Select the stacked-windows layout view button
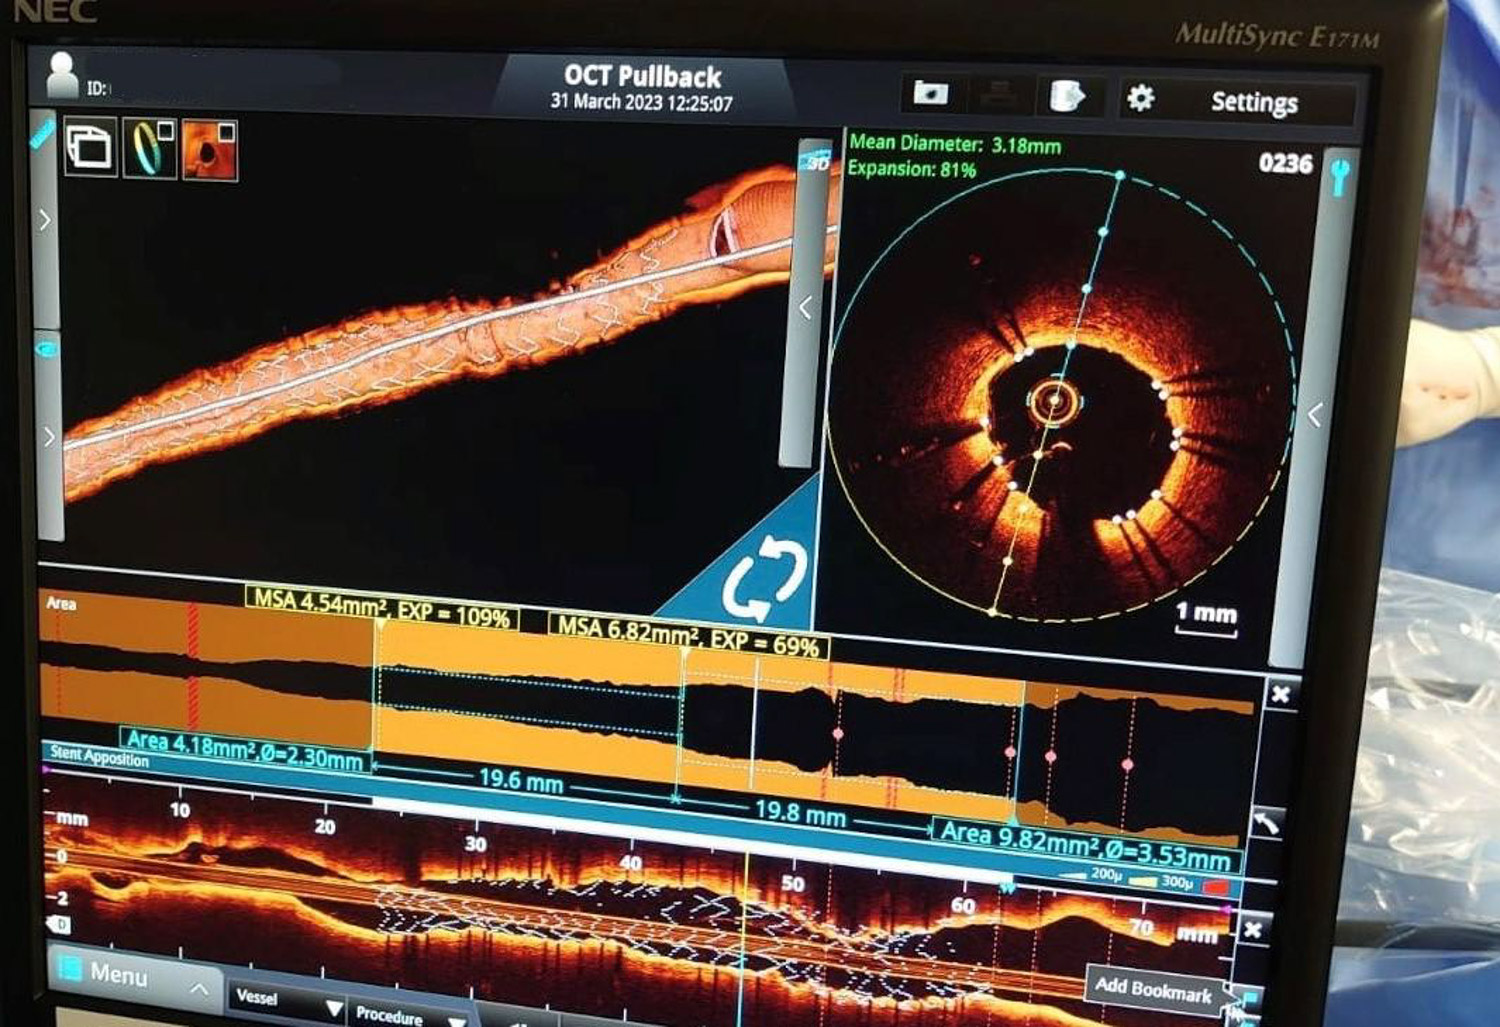Viewport: 1500px width, 1027px height. (x=90, y=147)
